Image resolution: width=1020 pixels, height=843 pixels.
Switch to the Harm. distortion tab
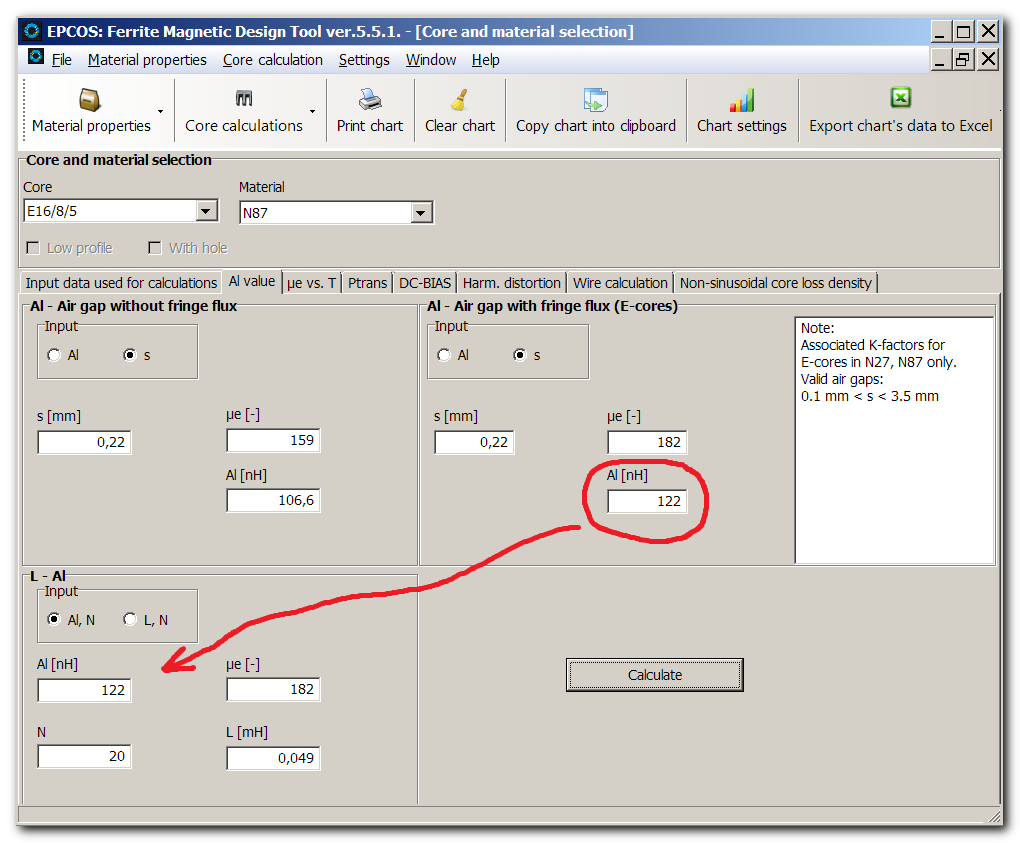pyautogui.click(x=511, y=283)
